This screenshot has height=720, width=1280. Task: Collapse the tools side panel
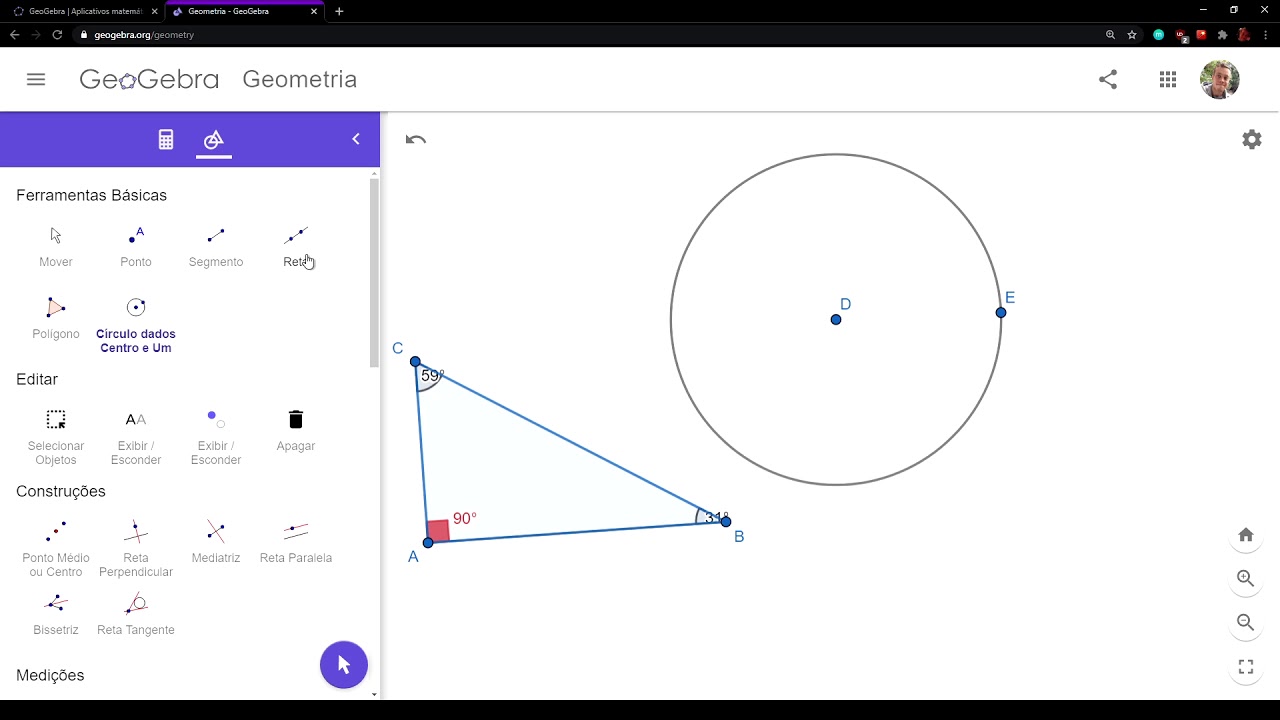tap(355, 139)
